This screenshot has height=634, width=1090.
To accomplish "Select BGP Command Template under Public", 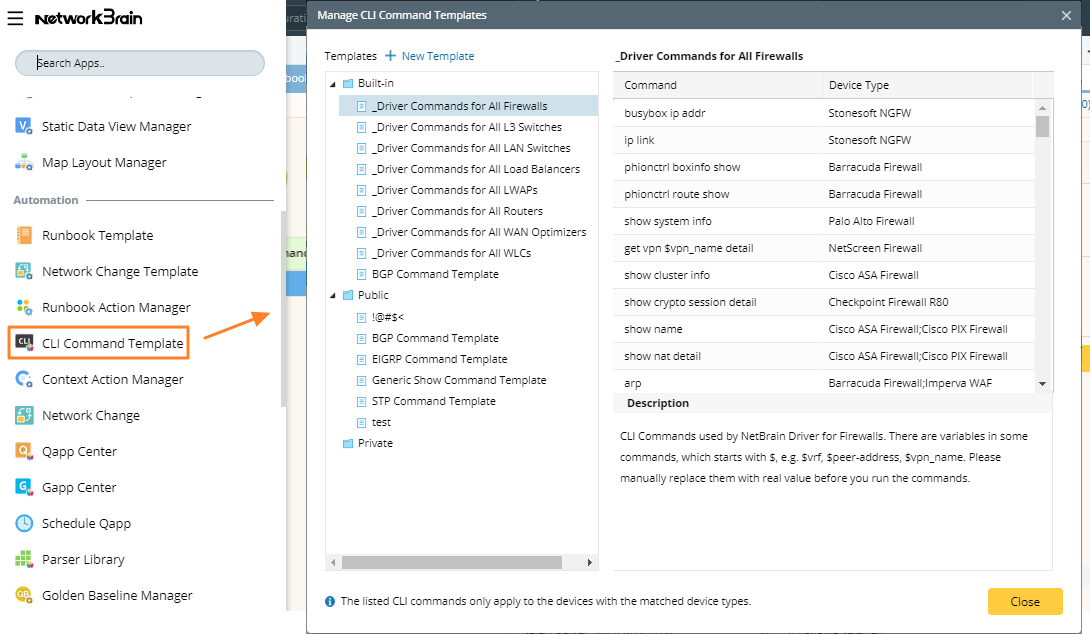I will click(x=435, y=338).
